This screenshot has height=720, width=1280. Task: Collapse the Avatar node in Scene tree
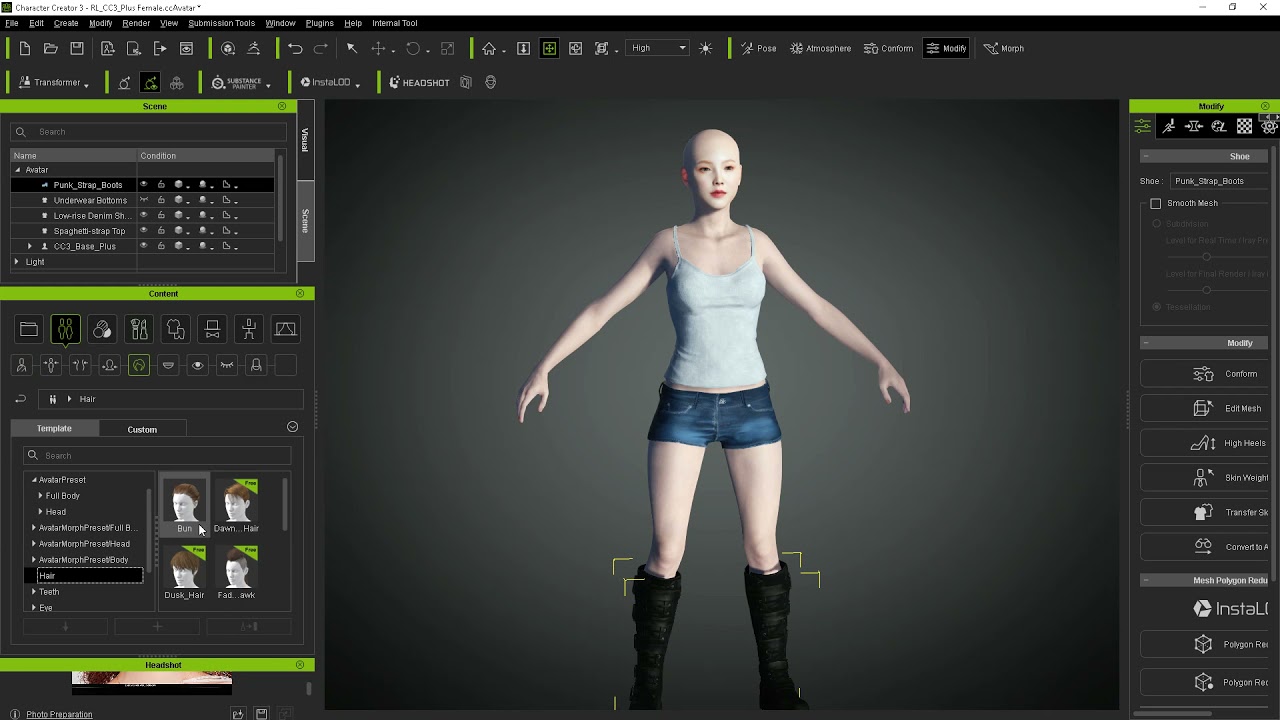click(x=16, y=170)
